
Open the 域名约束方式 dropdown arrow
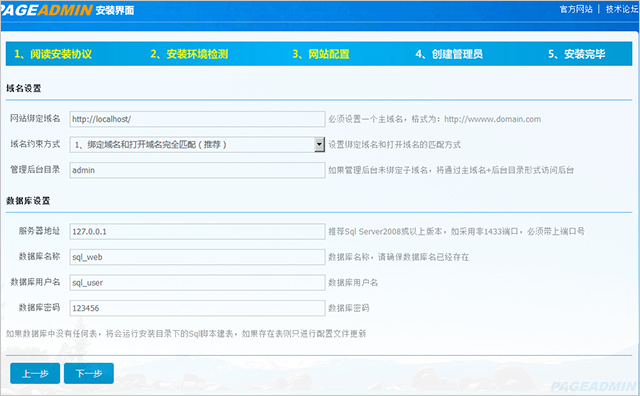(319, 145)
